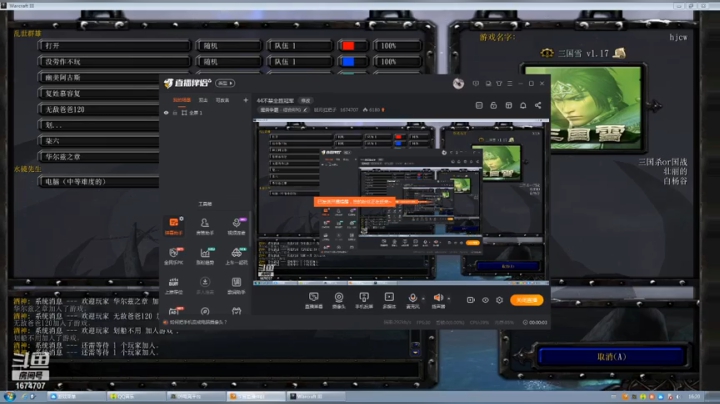Share the live room via share icon
The image size is (720, 404).
coord(538,106)
